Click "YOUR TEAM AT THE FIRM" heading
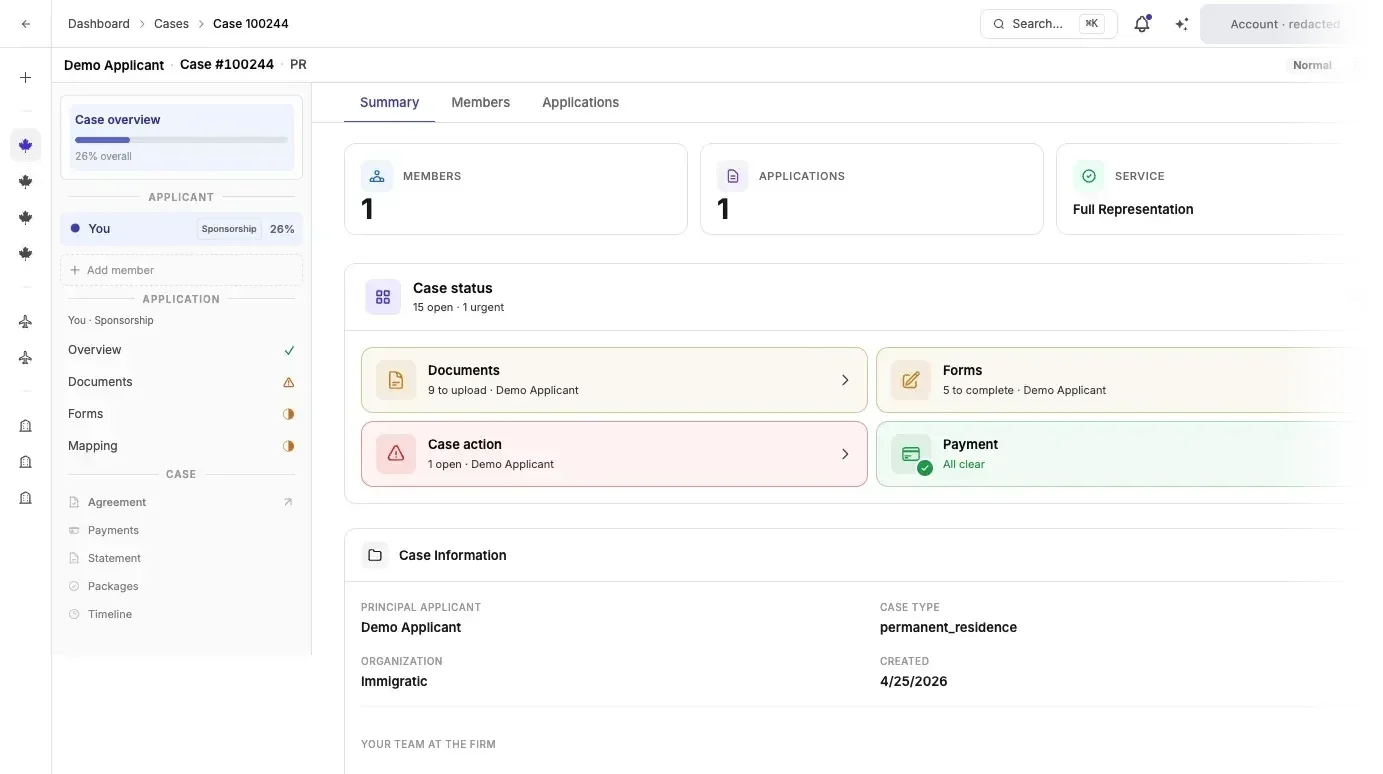 point(428,744)
